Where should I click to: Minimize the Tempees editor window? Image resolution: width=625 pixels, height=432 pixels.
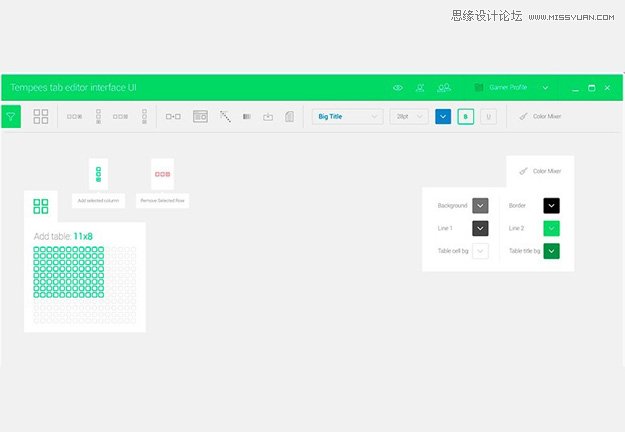575,90
